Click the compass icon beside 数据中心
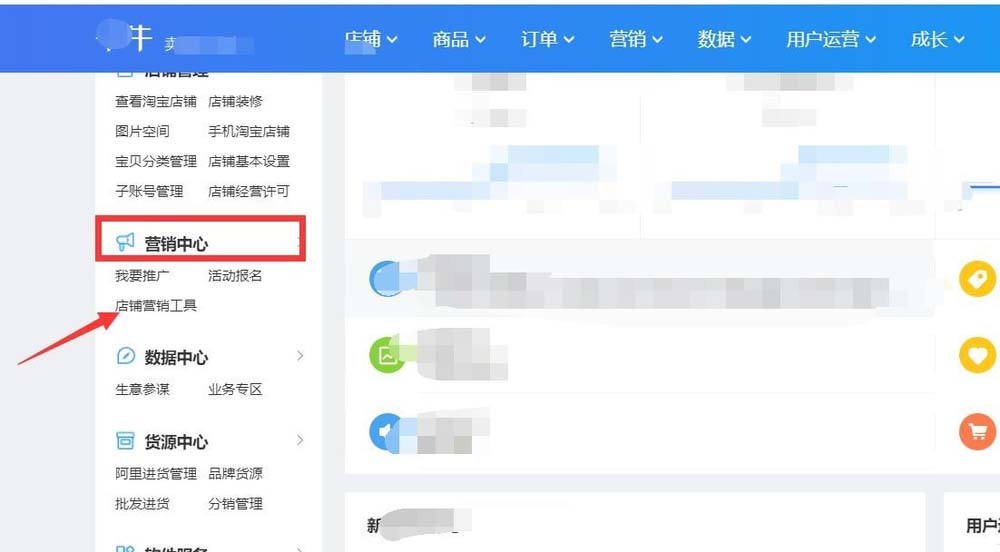Screen dimensions: 1000x552 click(x=126, y=356)
